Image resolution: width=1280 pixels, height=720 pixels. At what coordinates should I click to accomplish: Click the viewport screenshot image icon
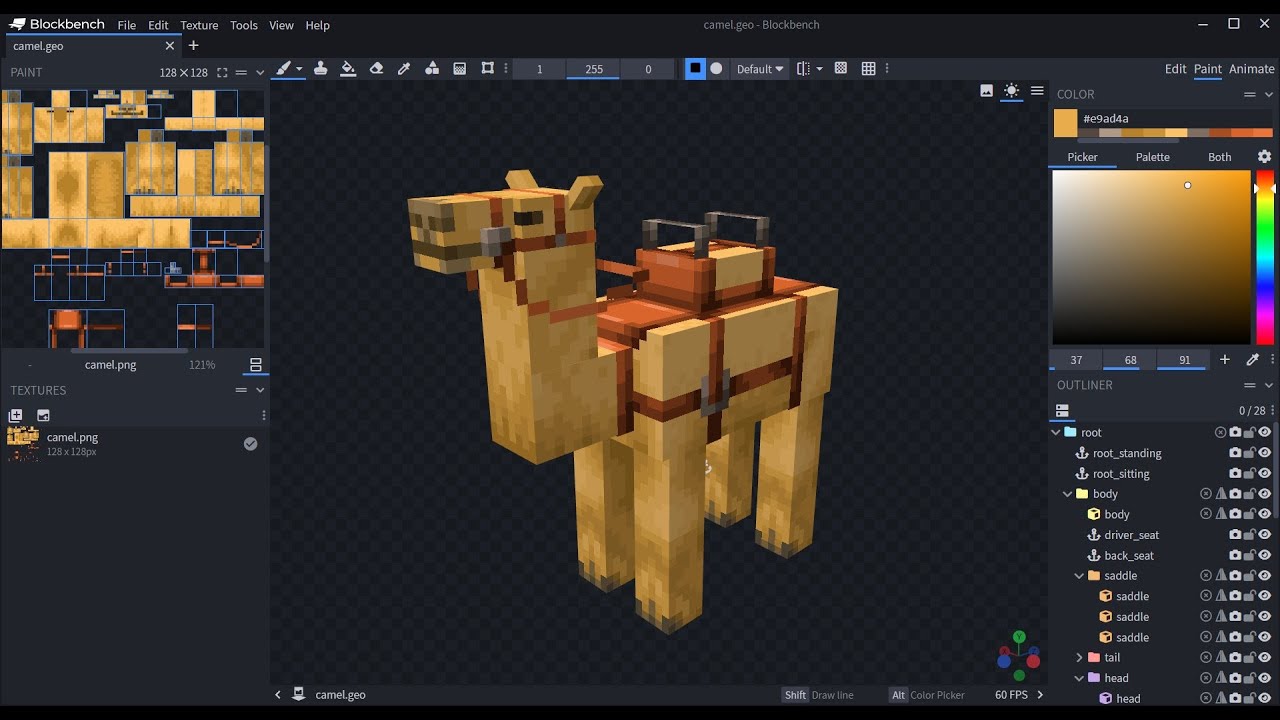(x=987, y=91)
